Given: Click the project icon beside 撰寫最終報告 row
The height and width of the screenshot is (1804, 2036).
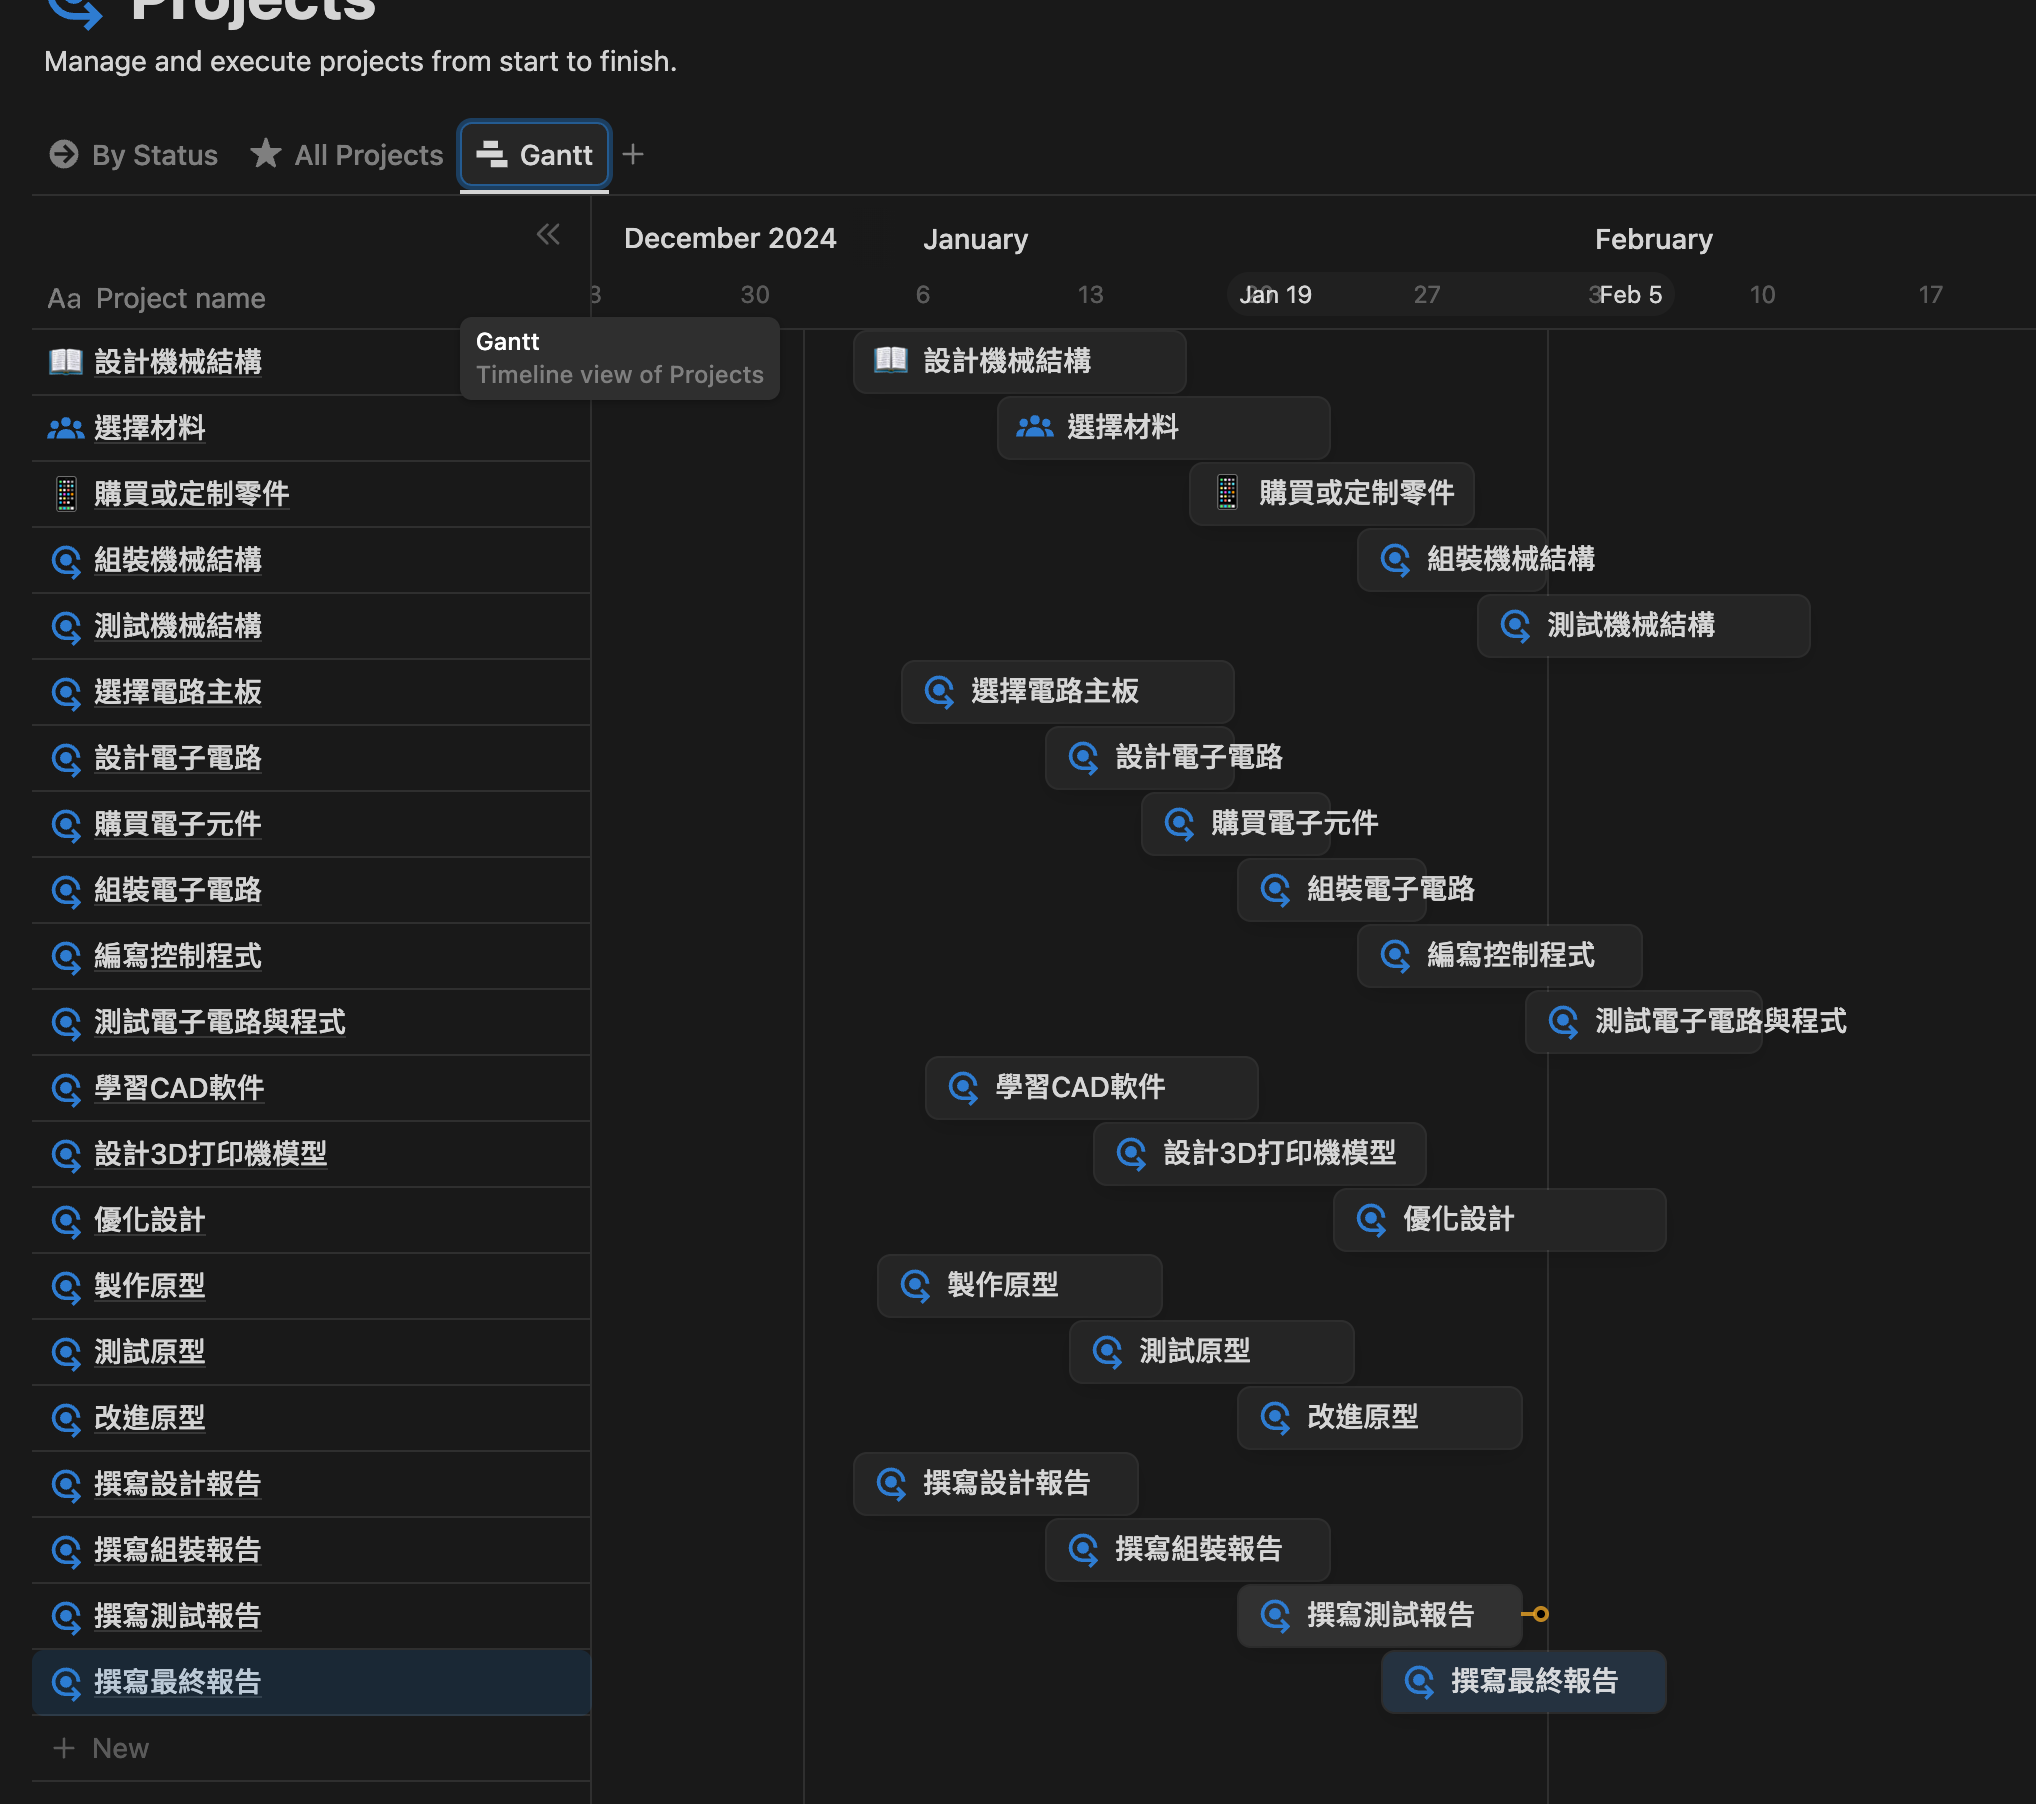Looking at the screenshot, I should 66,1683.
